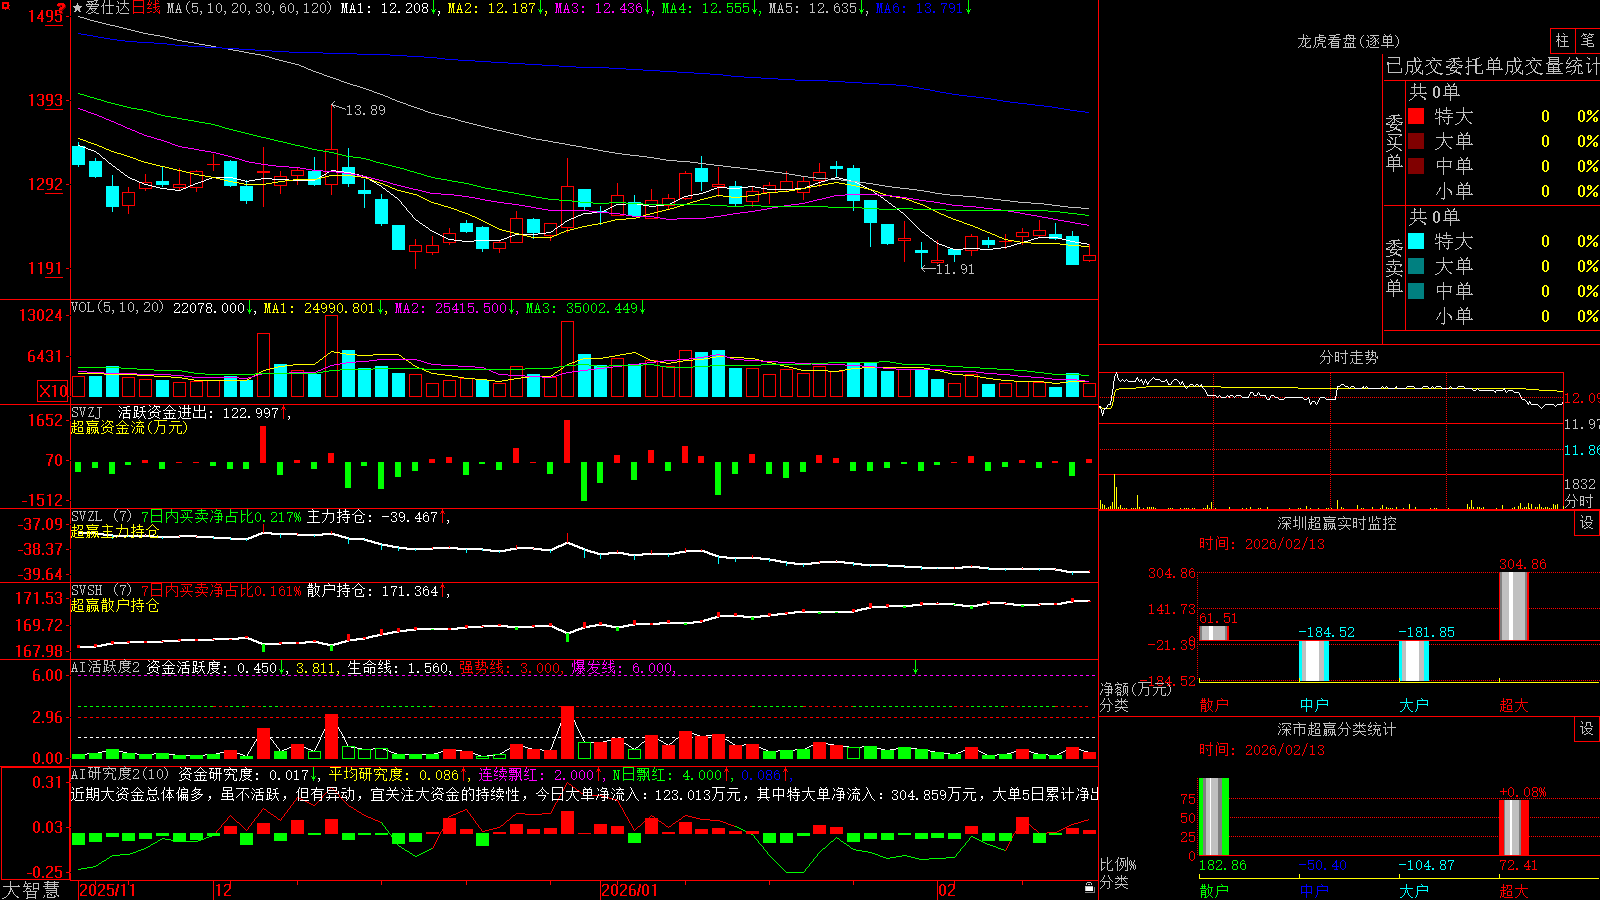The image size is (1600, 900).
Task: Click the dark red 中单 swatch under 委买单
Action: [x=1416, y=166]
